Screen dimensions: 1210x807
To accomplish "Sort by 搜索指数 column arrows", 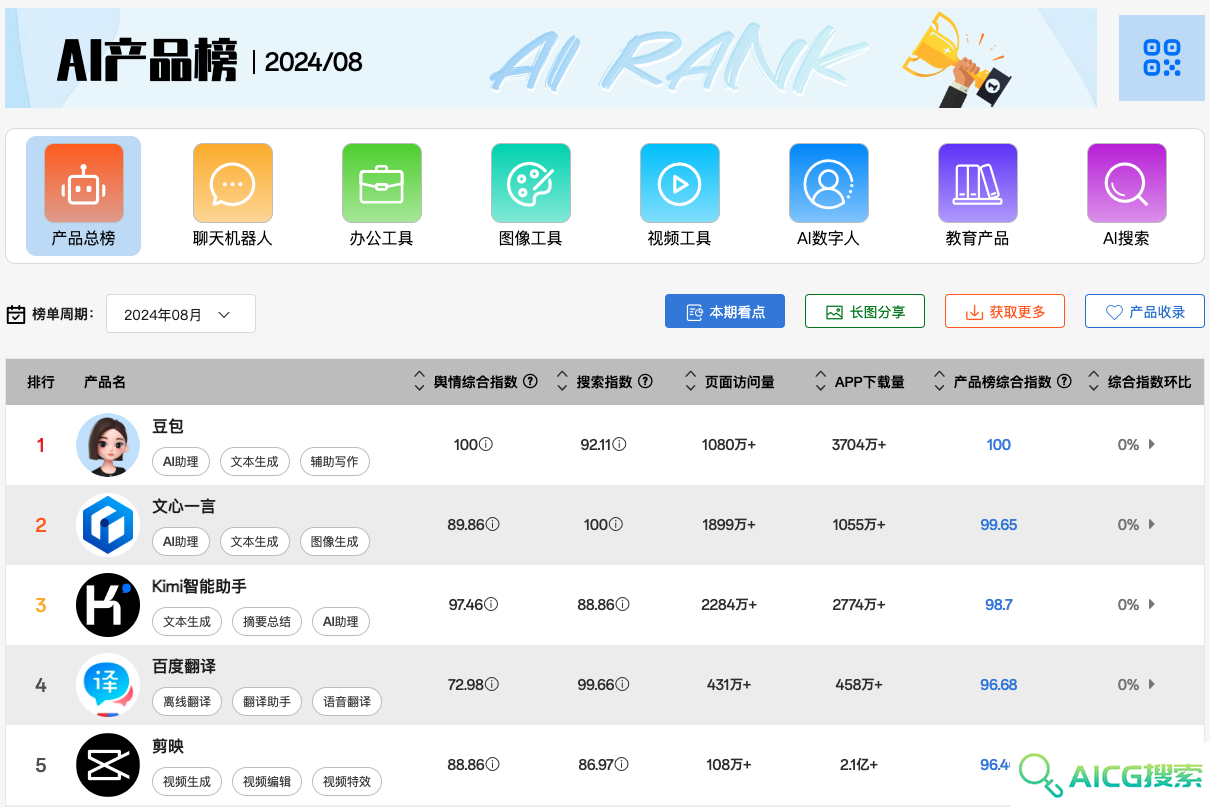I will coord(562,381).
